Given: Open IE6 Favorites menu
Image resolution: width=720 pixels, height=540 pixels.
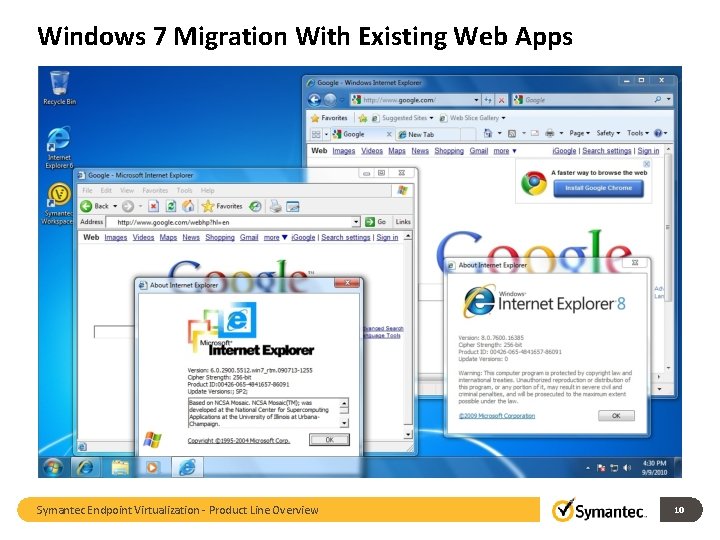Looking at the screenshot, I should 155,190.
